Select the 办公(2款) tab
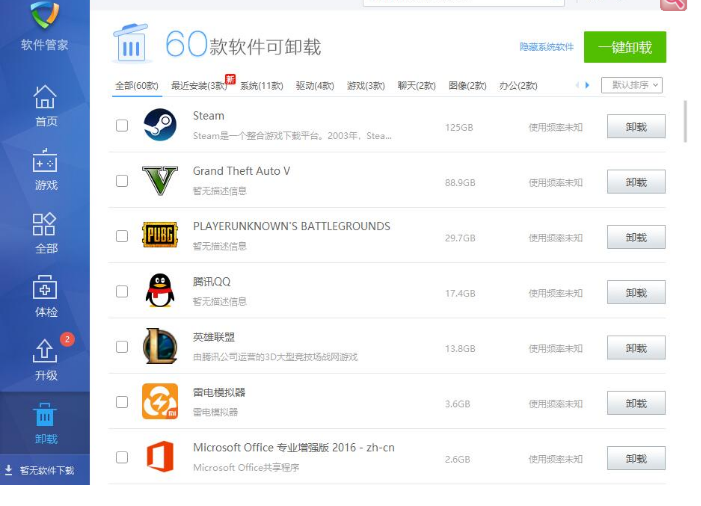The image size is (701, 506). point(518,85)
